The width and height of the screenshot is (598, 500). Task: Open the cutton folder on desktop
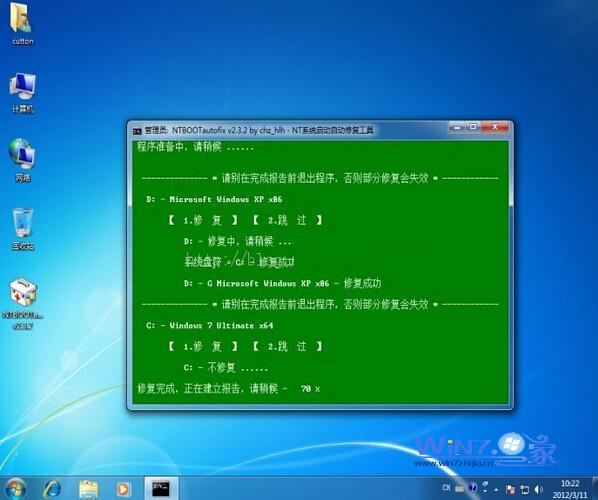[22, 24]
